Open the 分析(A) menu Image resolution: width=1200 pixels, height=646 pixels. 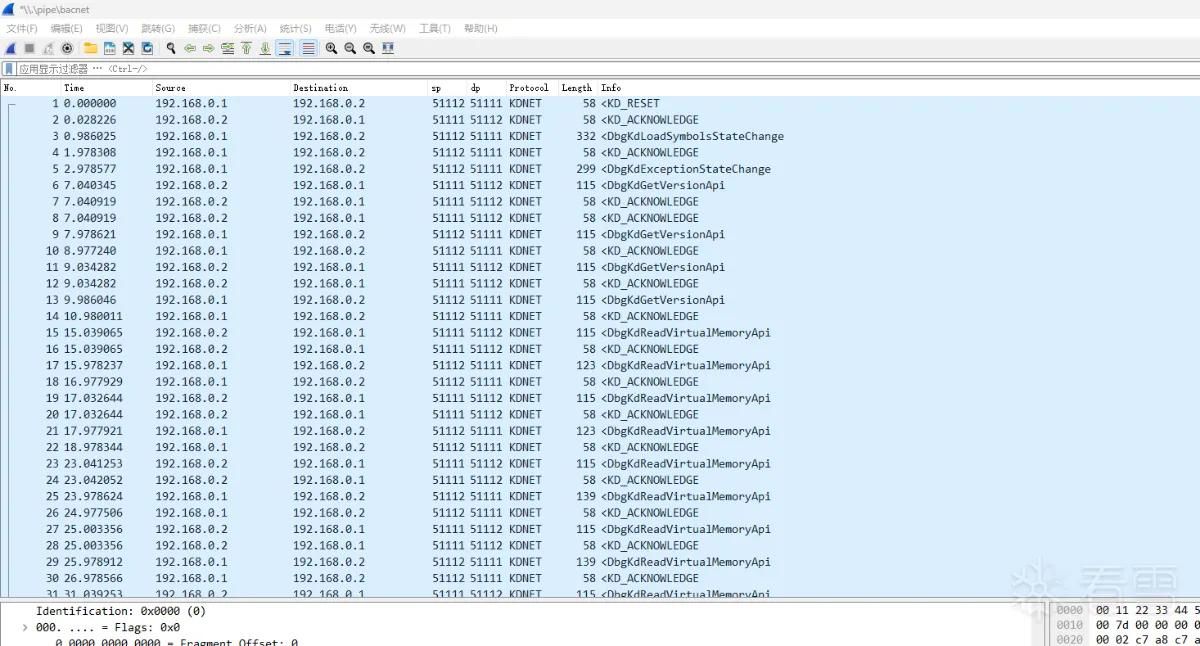(x=250, y=28)
